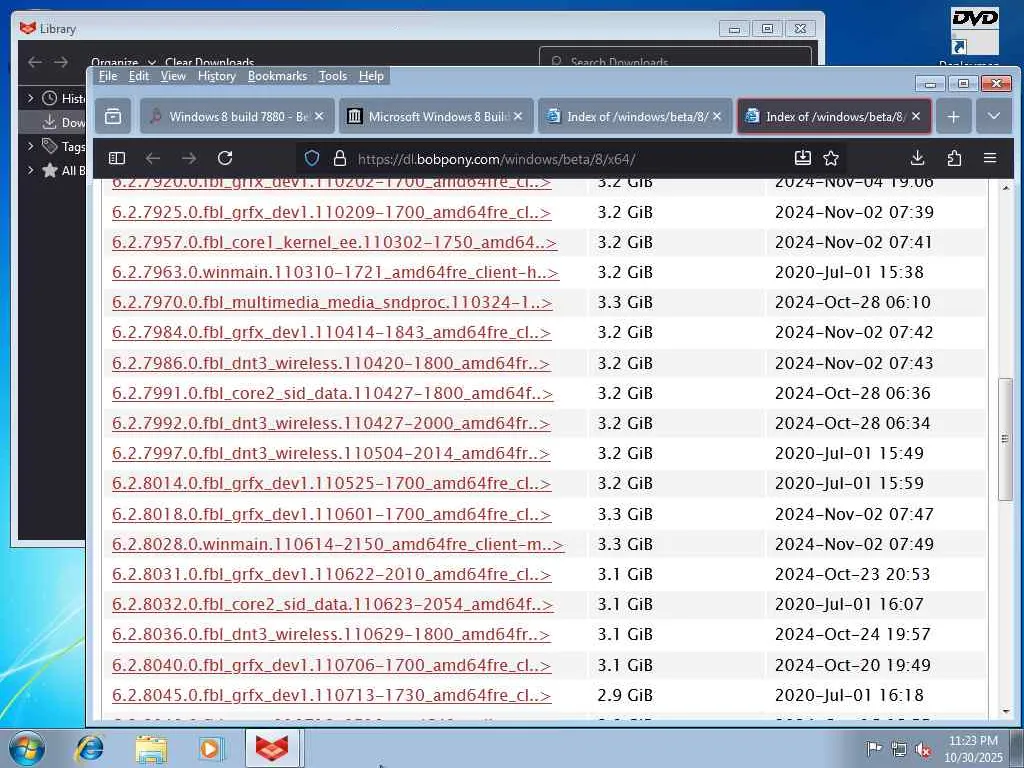The height and width of the screenshot is (768, 1024).
Task: Open the File menu
Action: coord(108,76)
